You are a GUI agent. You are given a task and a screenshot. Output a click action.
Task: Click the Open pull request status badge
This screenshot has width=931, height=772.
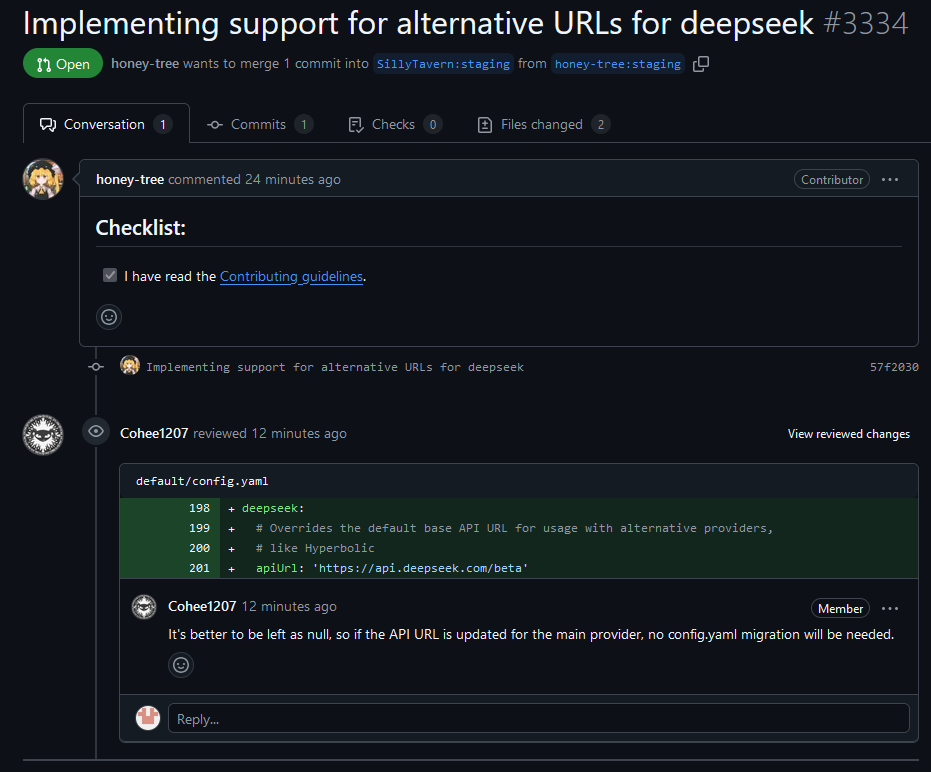(63, 64)
